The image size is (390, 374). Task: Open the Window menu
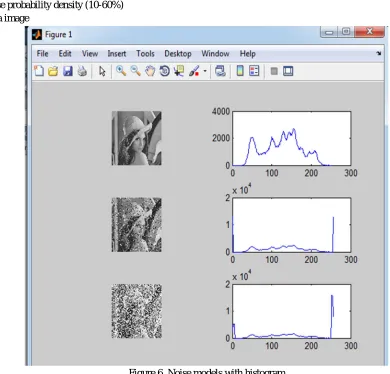(215, 54)
